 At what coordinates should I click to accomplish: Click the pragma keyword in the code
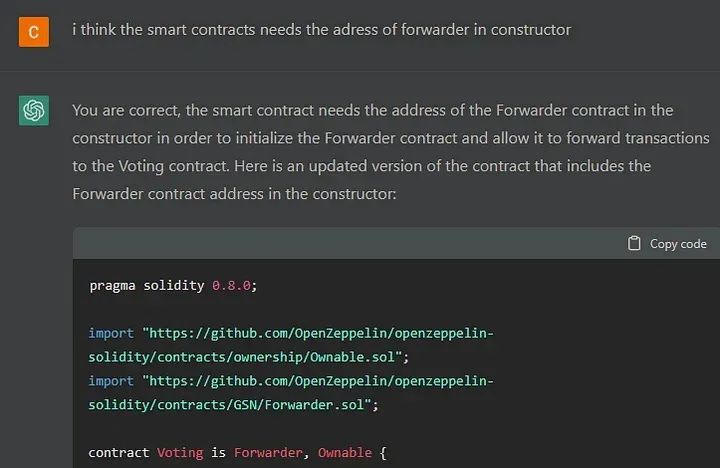pyautogui.click(x=112, y=286)
